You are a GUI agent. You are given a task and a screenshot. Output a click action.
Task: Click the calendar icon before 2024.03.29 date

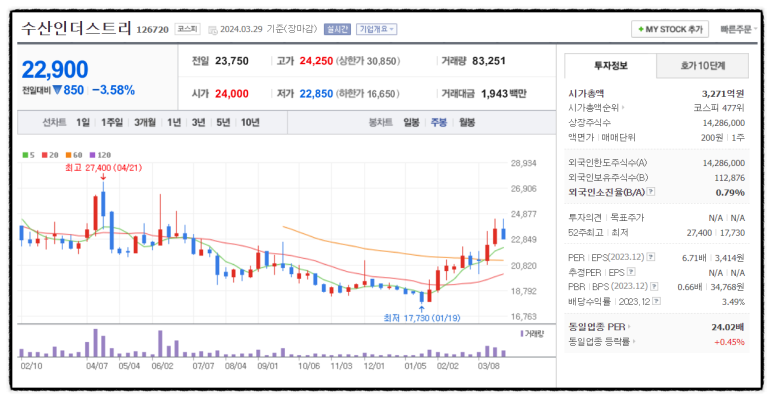(212, 30)
